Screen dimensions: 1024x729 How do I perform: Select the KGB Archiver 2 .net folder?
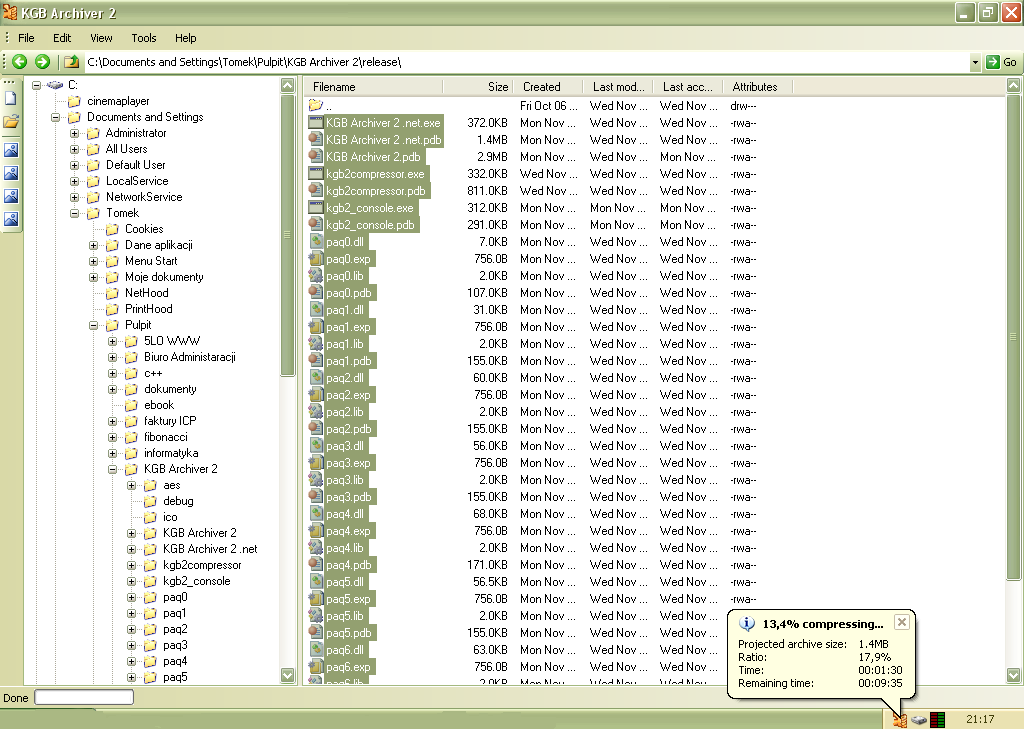(210, 549)
